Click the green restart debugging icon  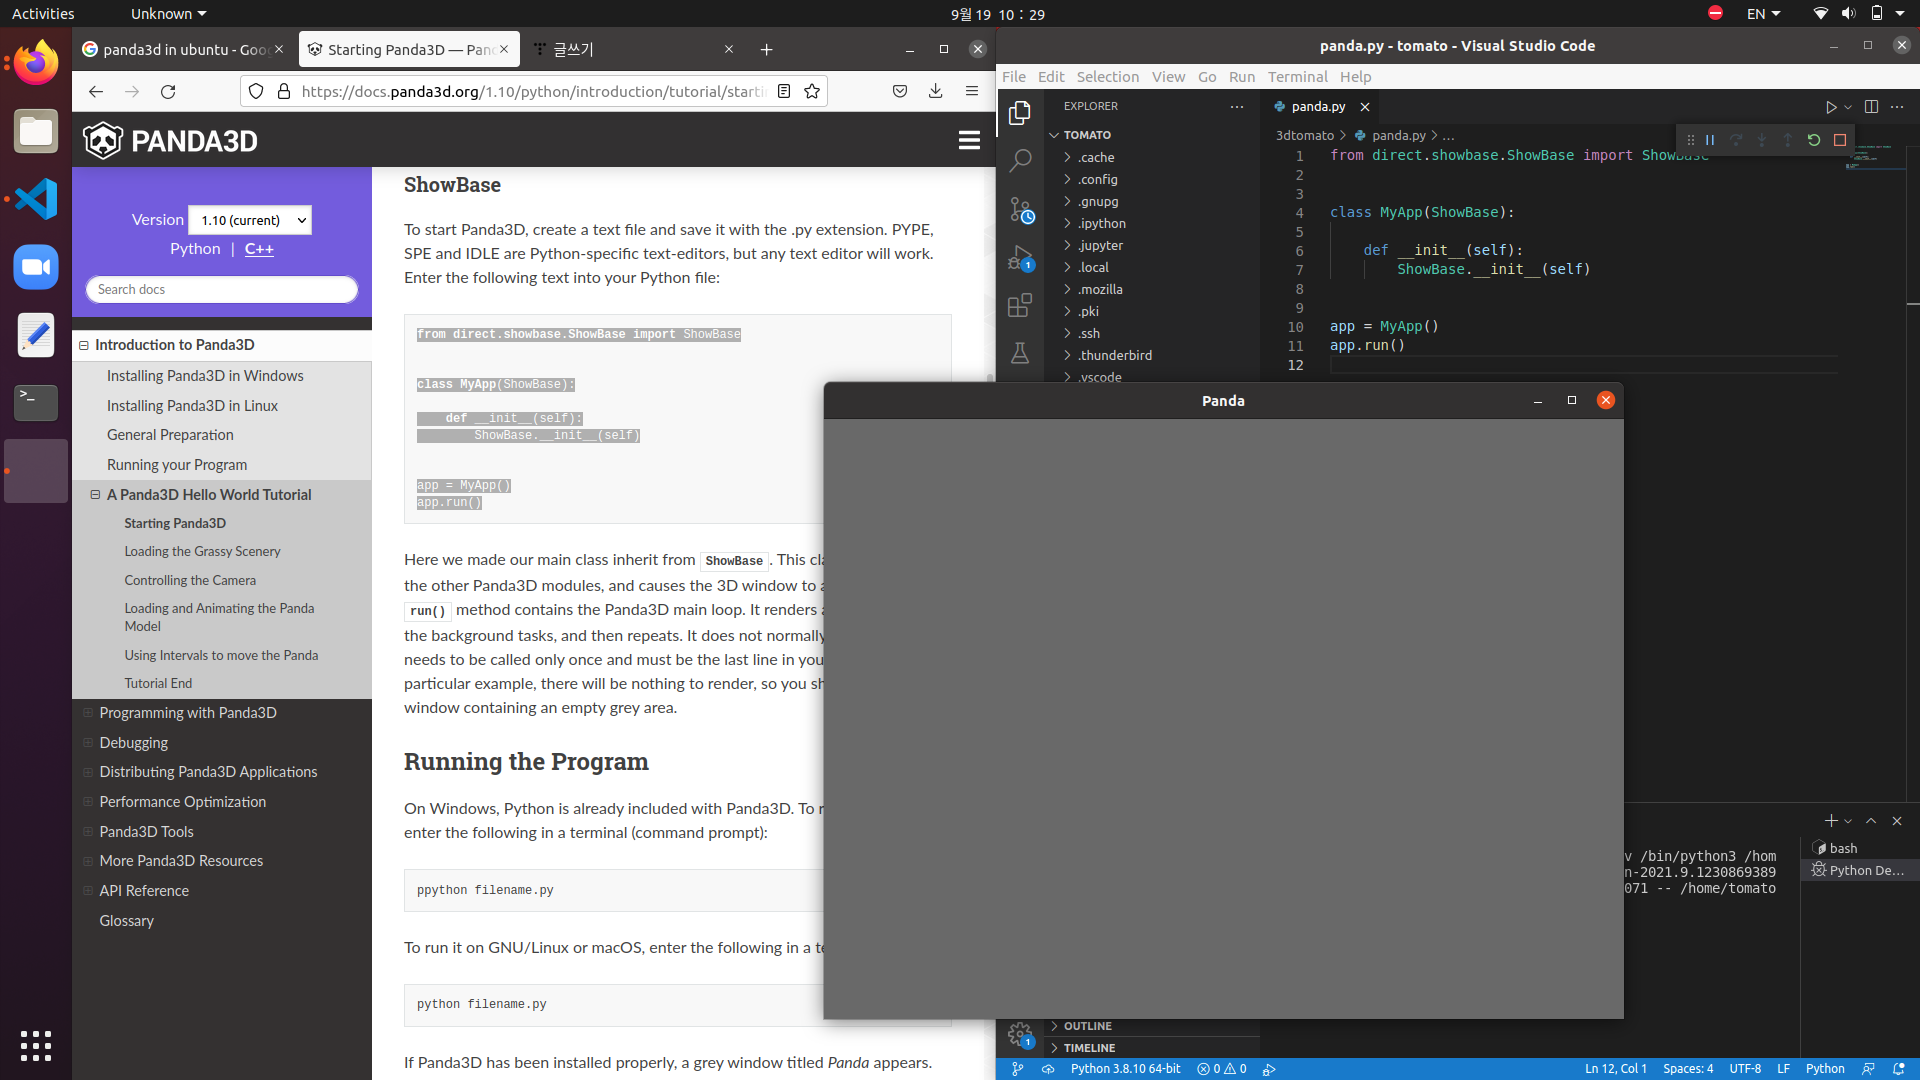[1814, 140]
